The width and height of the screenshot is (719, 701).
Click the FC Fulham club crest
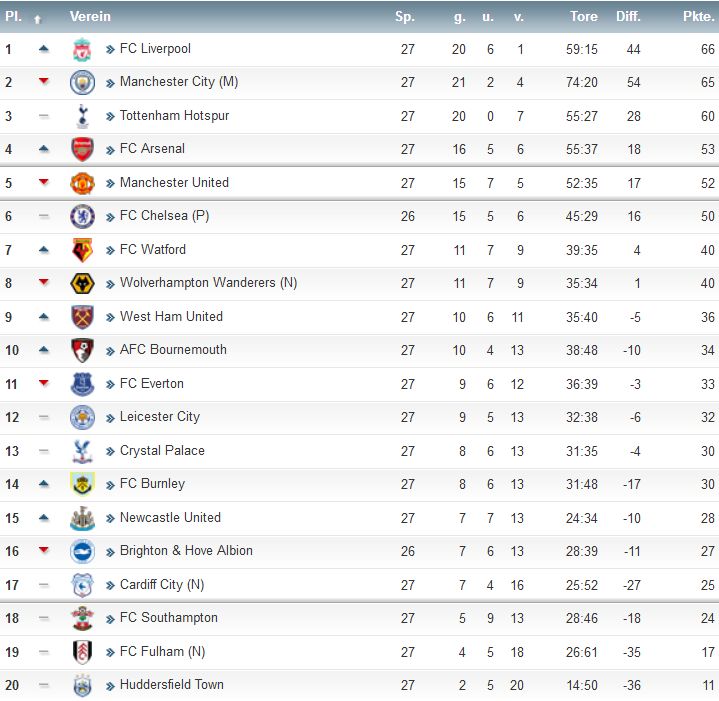click(x=83, y=652)
